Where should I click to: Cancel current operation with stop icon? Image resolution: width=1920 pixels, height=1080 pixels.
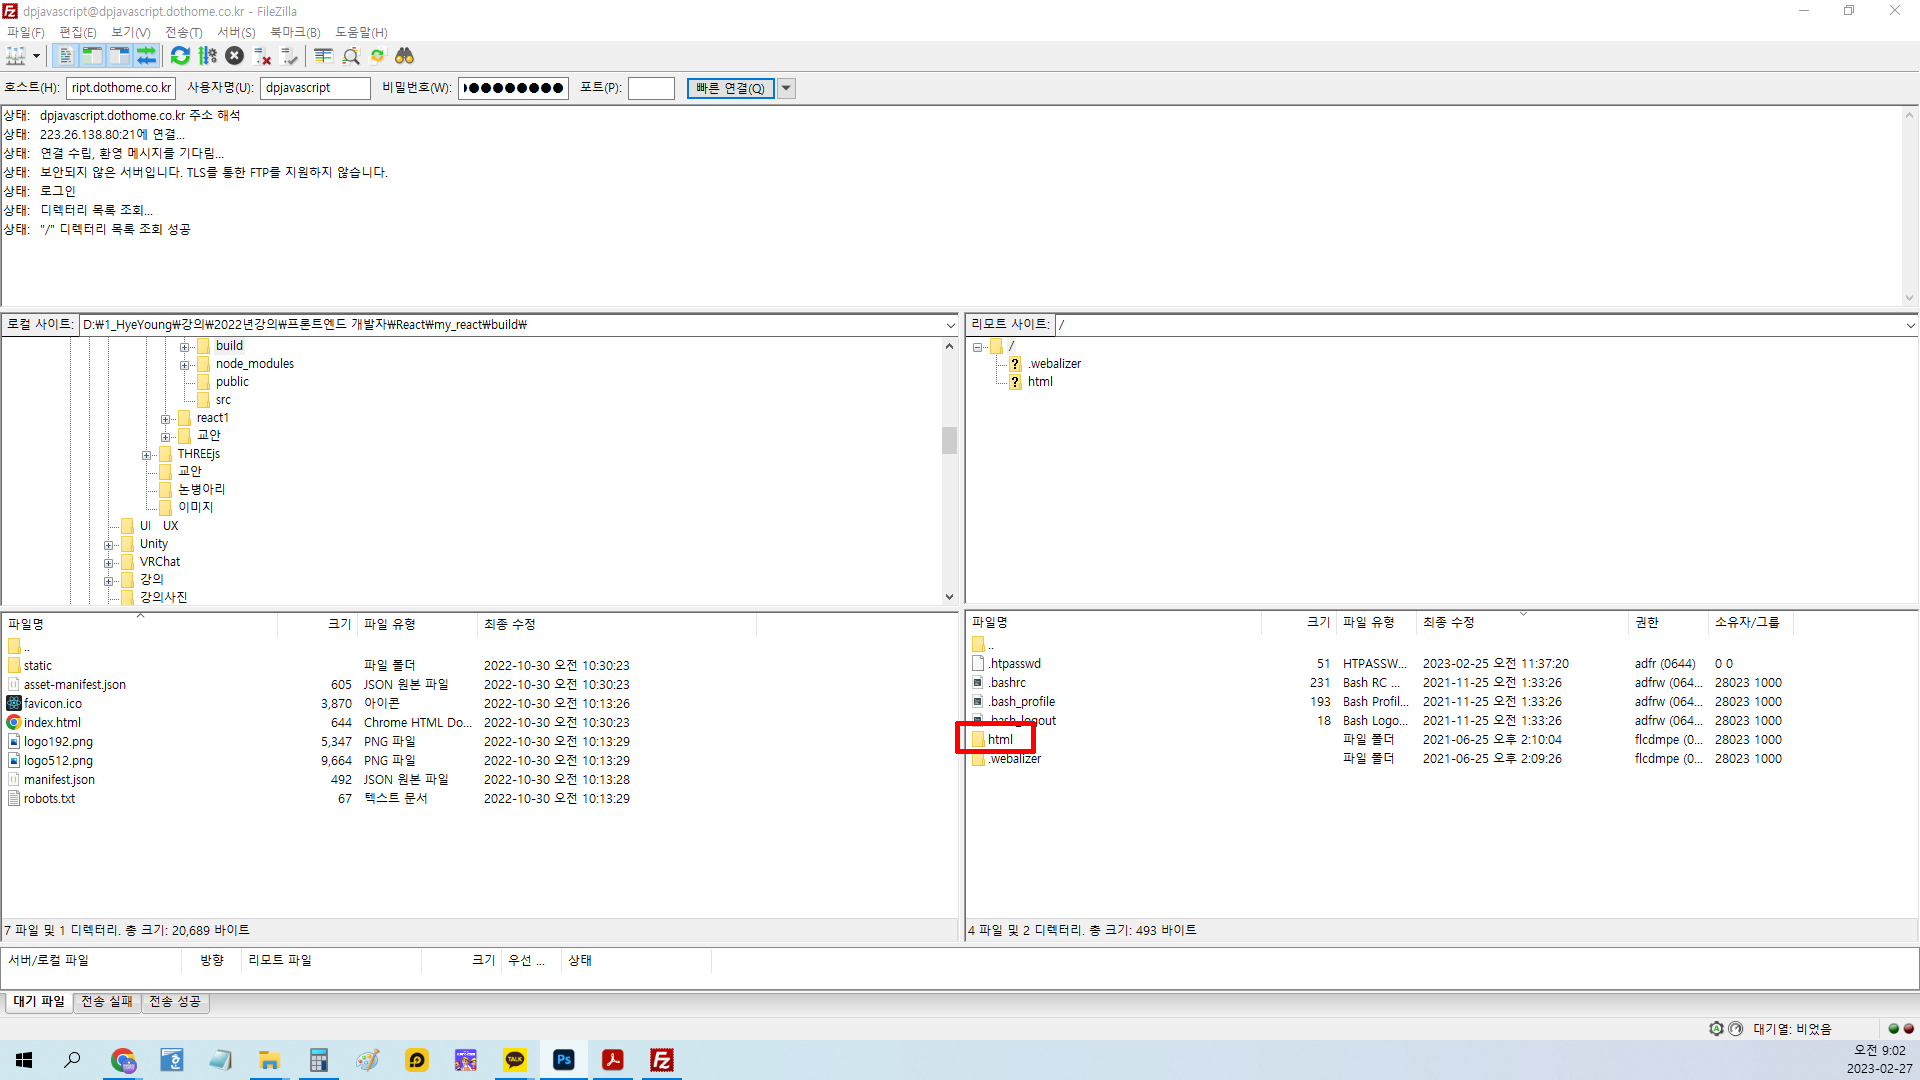coord(234,56)
